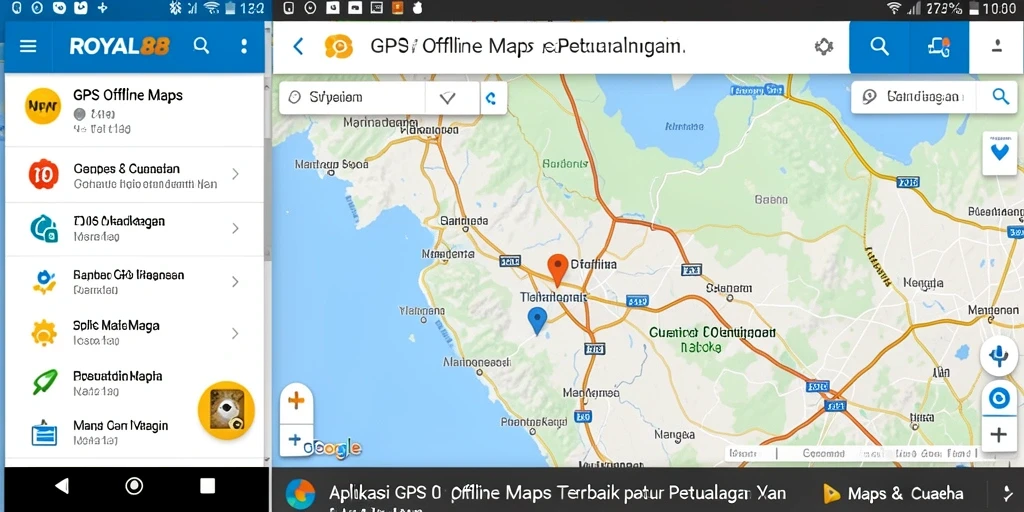Click the right-side location search field

pyautogui.click(x=914, y=97)
